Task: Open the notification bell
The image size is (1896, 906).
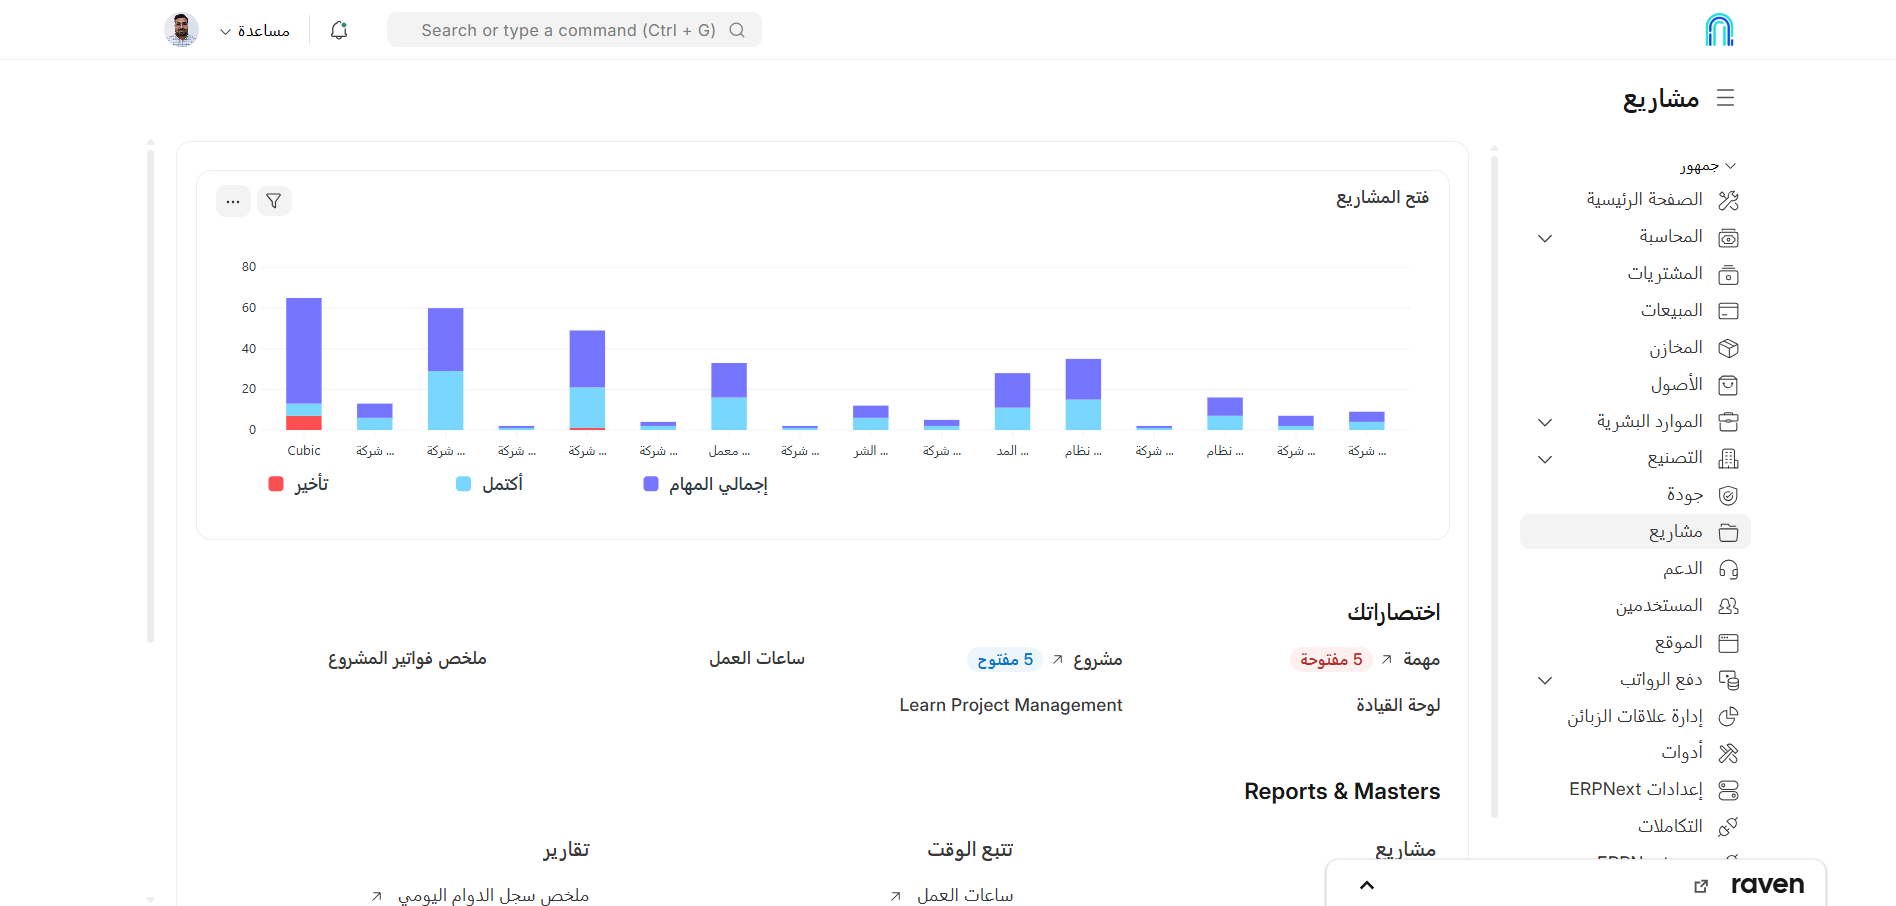Action: point(337,30)
